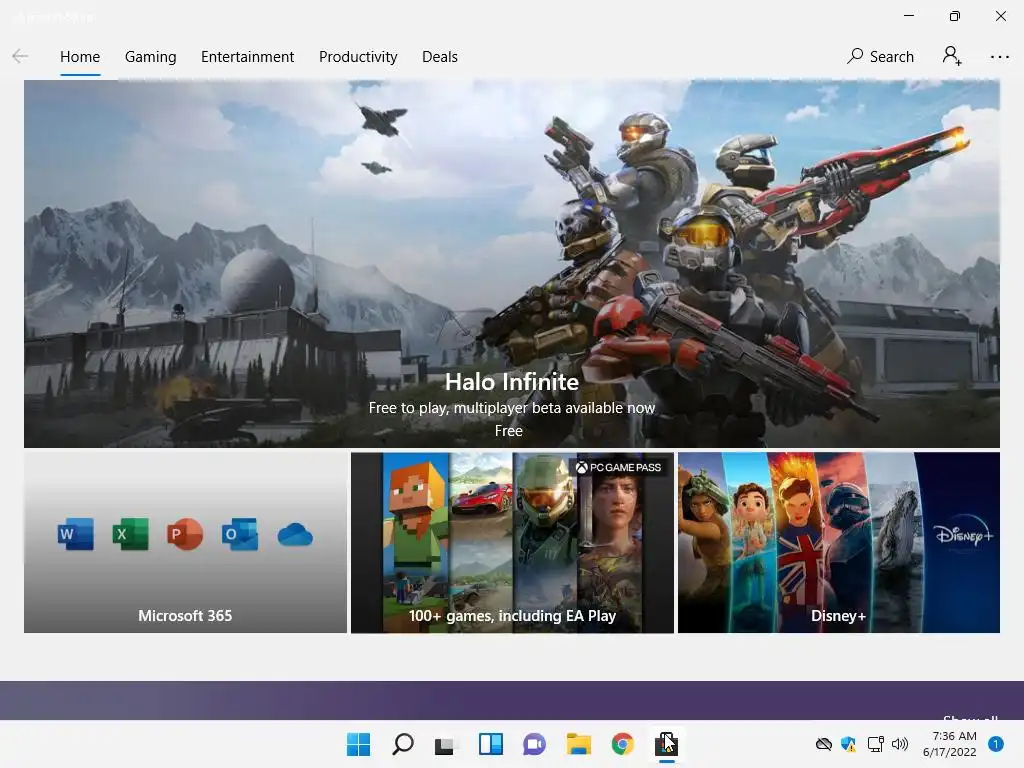Image resolution: width=1024 pixels, height=768 pixels.
Task: Open the Windows Start menu
Action: (x=358, y=744)
